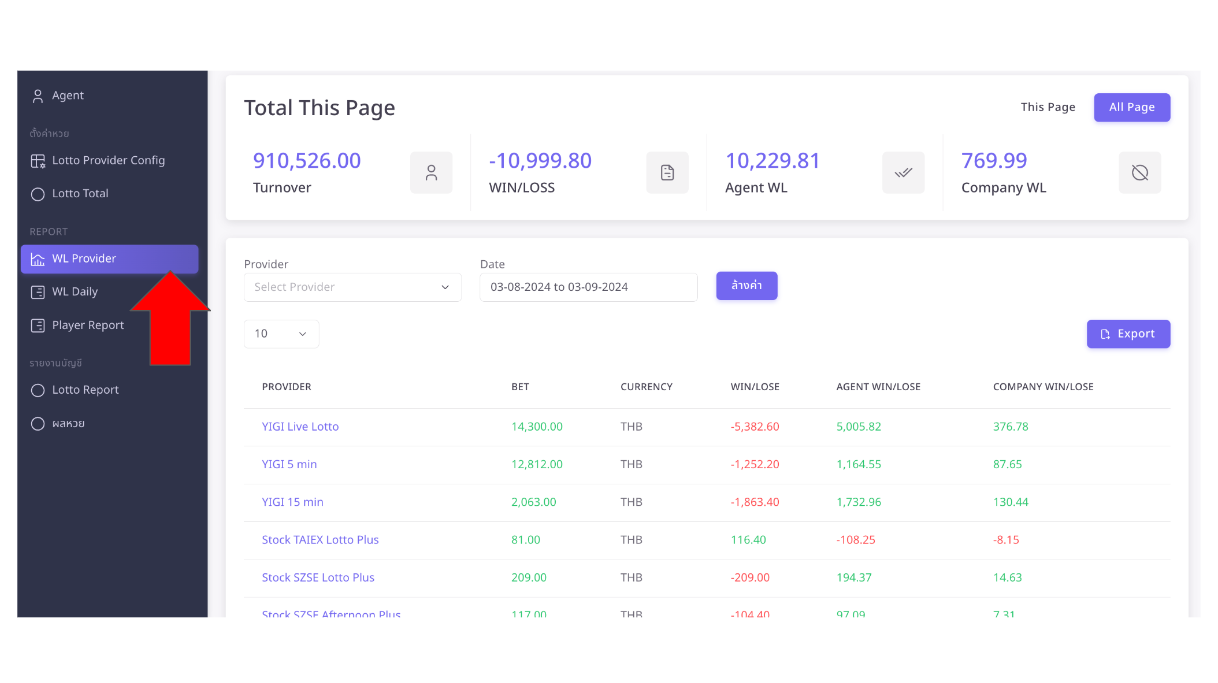Click the WIN/LOSS document icon tile

tap(667, 173)
